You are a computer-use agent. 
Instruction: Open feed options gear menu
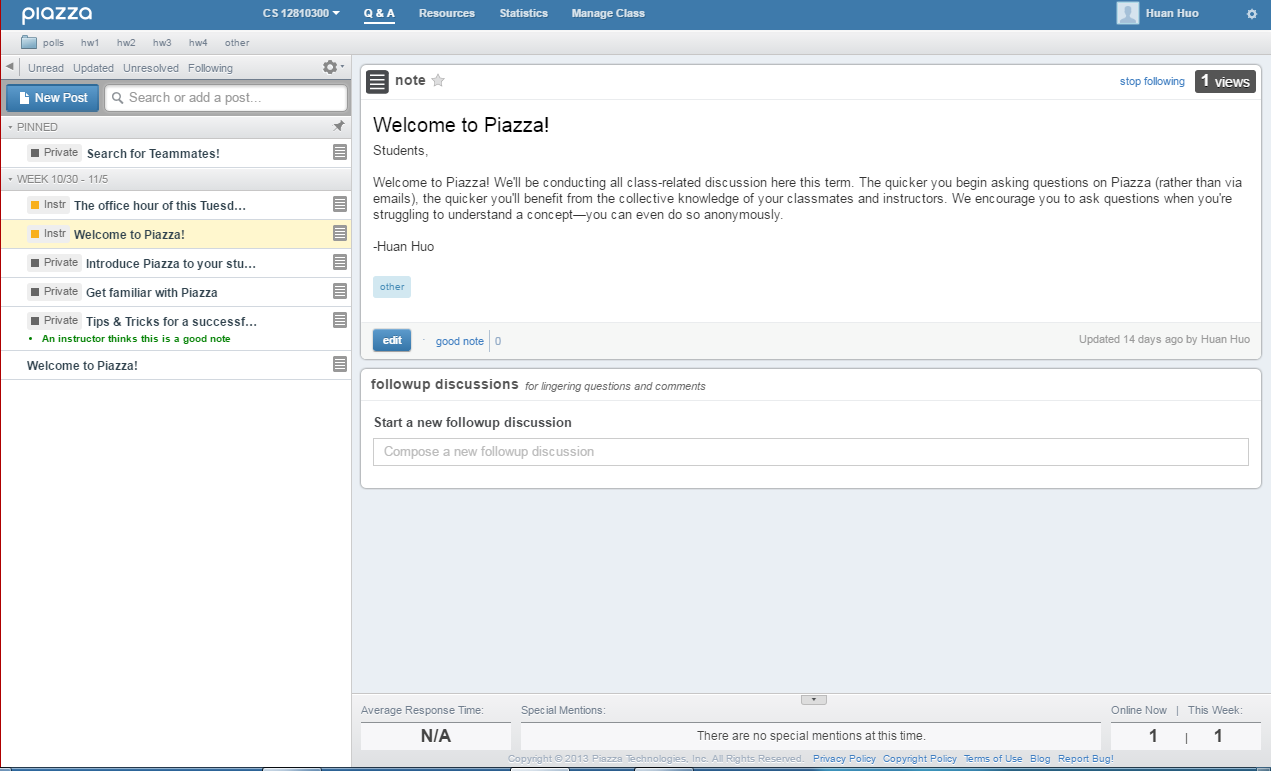pos(332,67)
